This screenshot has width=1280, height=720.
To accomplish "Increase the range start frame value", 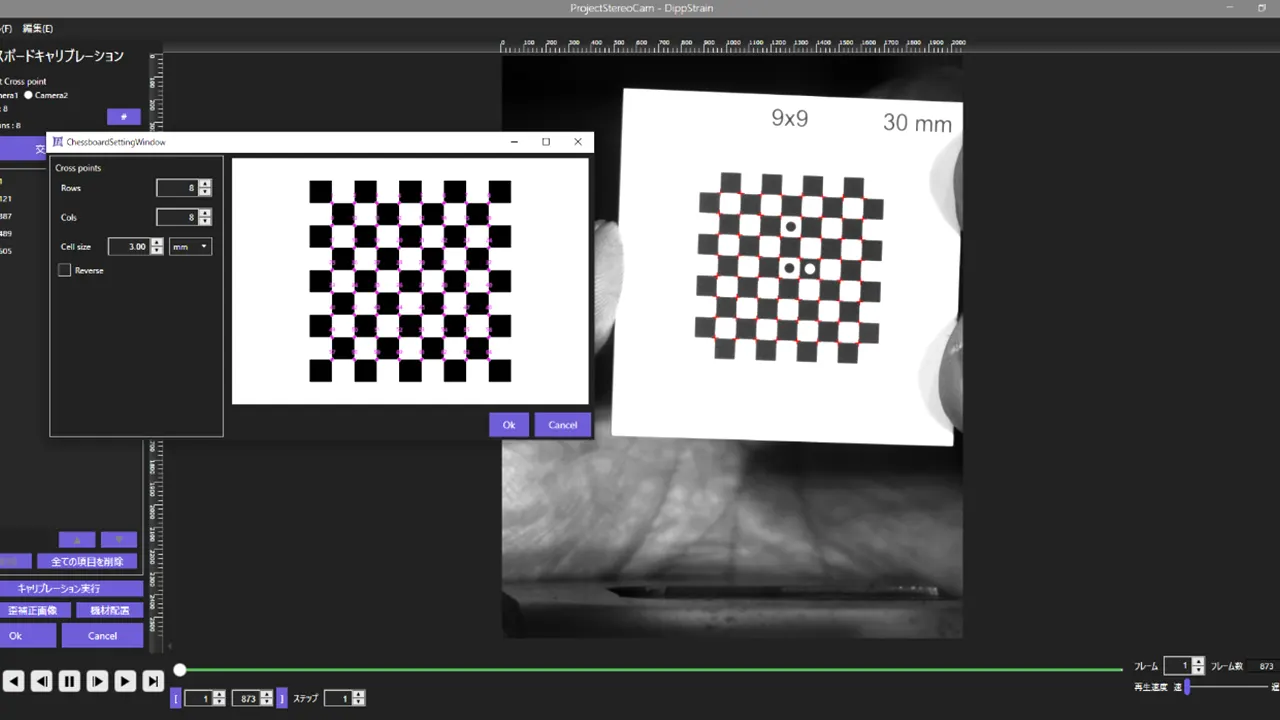I will coord(219,694).
